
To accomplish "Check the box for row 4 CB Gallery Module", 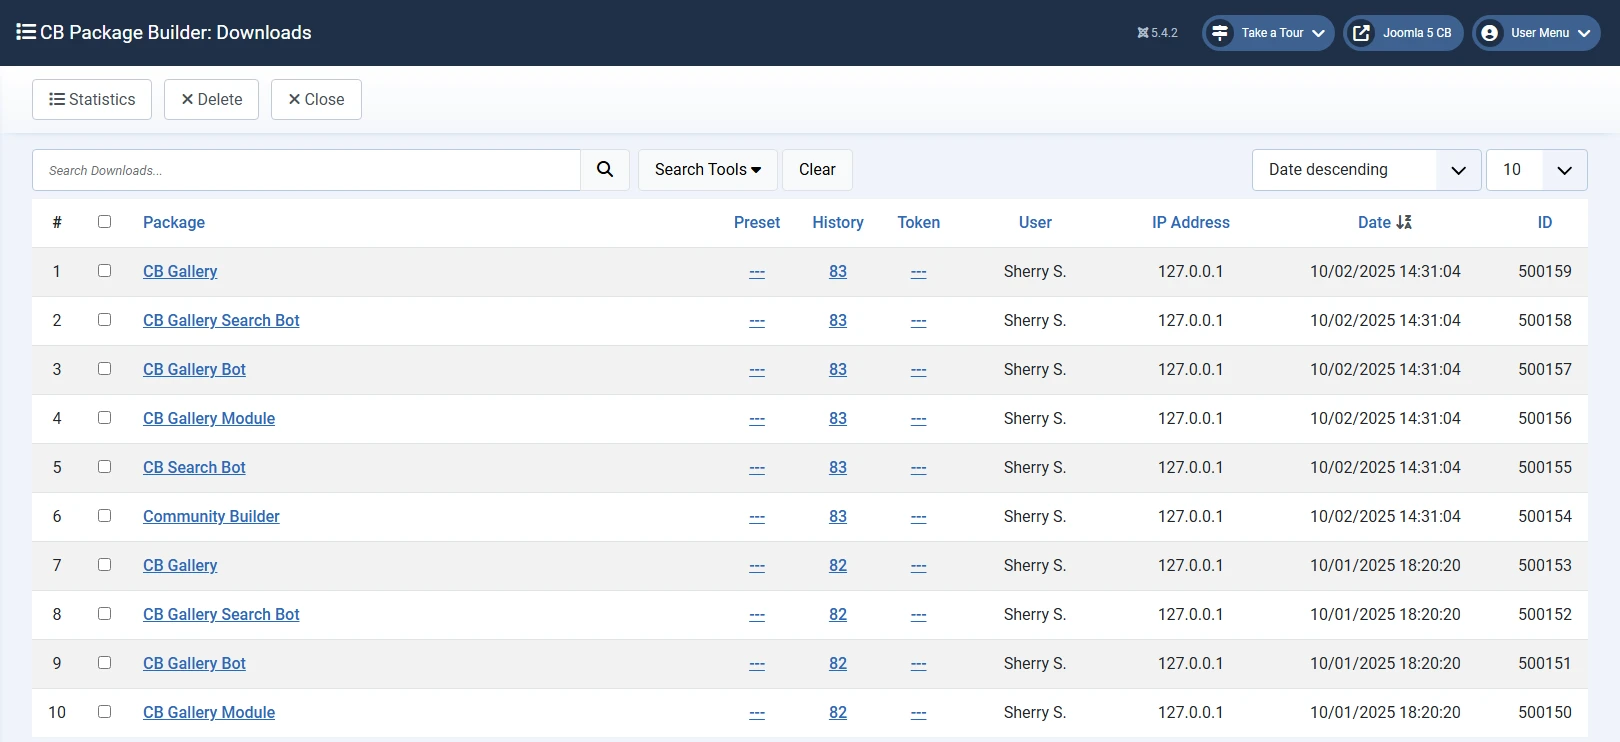I will click(104, 418).
